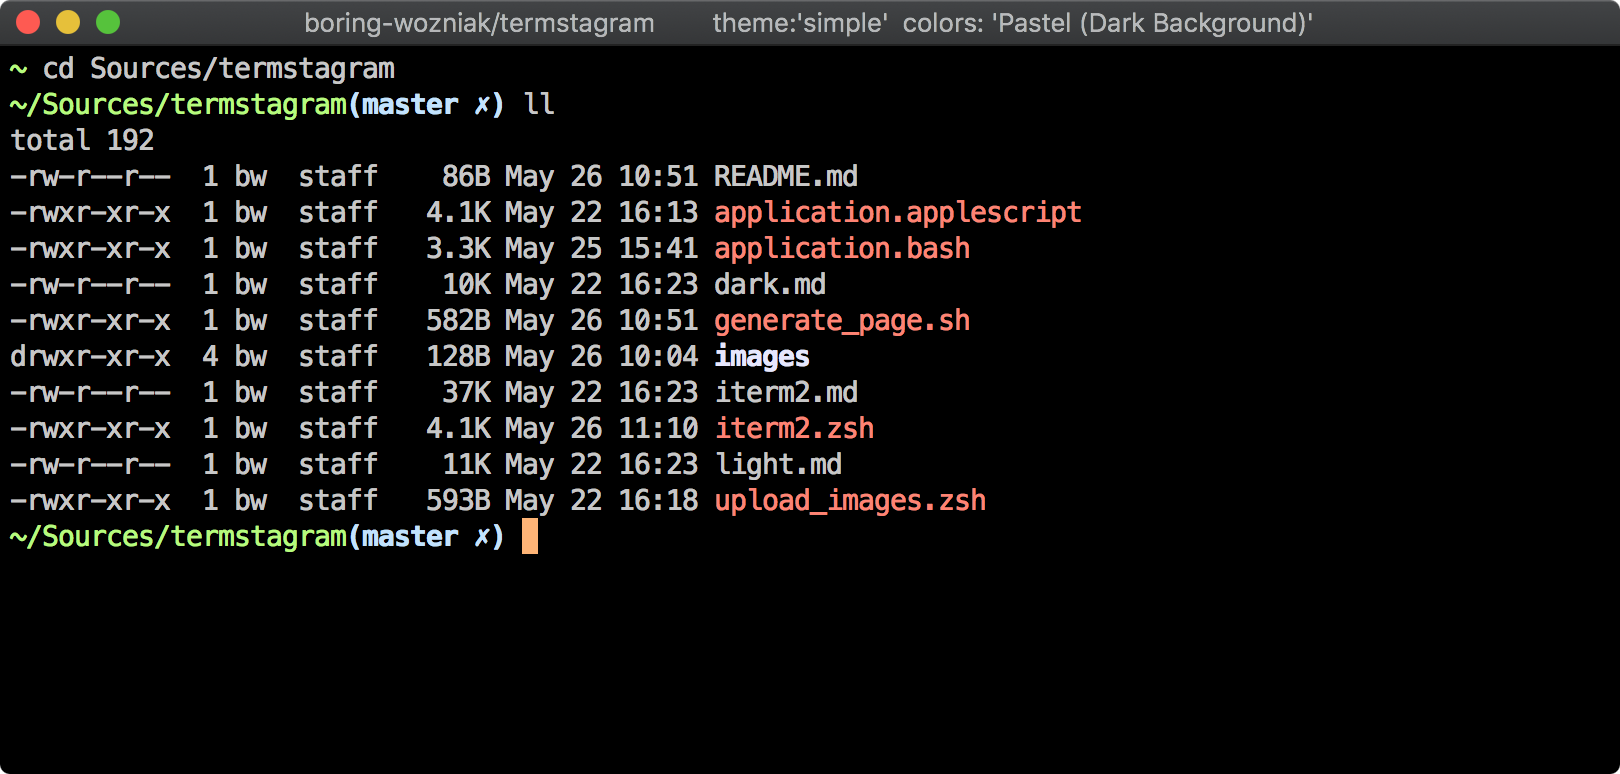Click the iterm2.zsh file name

point(793,429)
